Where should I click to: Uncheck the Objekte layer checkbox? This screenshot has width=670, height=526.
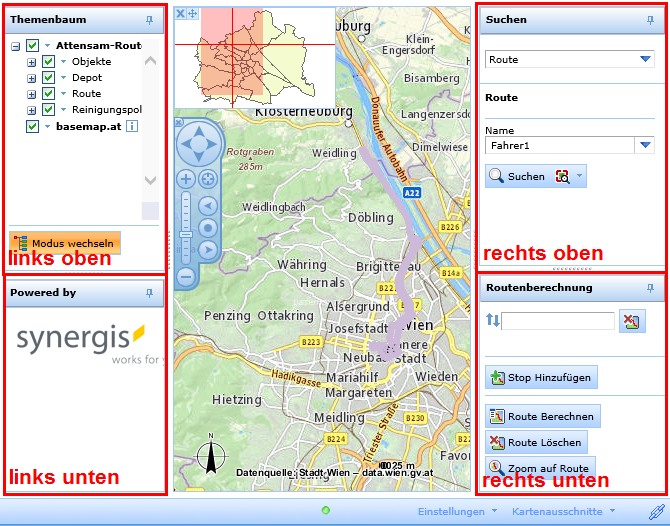[x=48, y=62]
